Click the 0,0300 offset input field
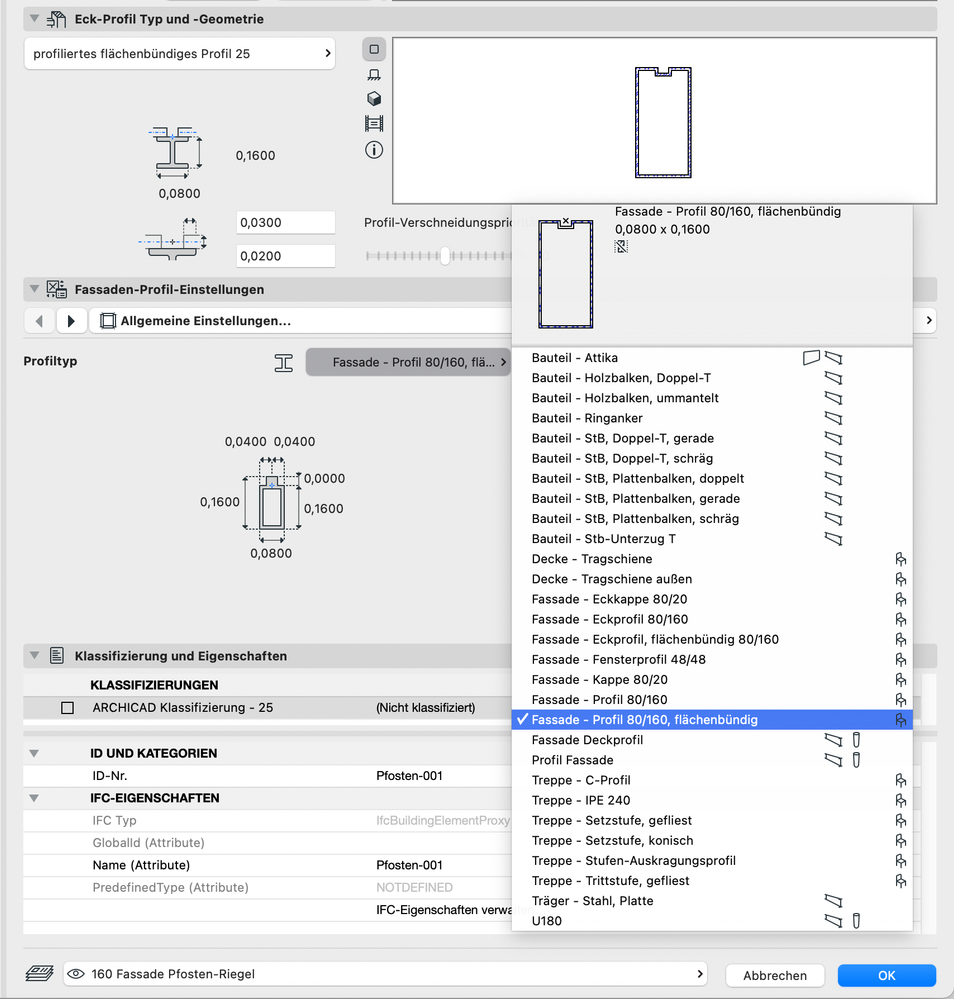This screenshot has width=954, height=999. pos(285,222)
